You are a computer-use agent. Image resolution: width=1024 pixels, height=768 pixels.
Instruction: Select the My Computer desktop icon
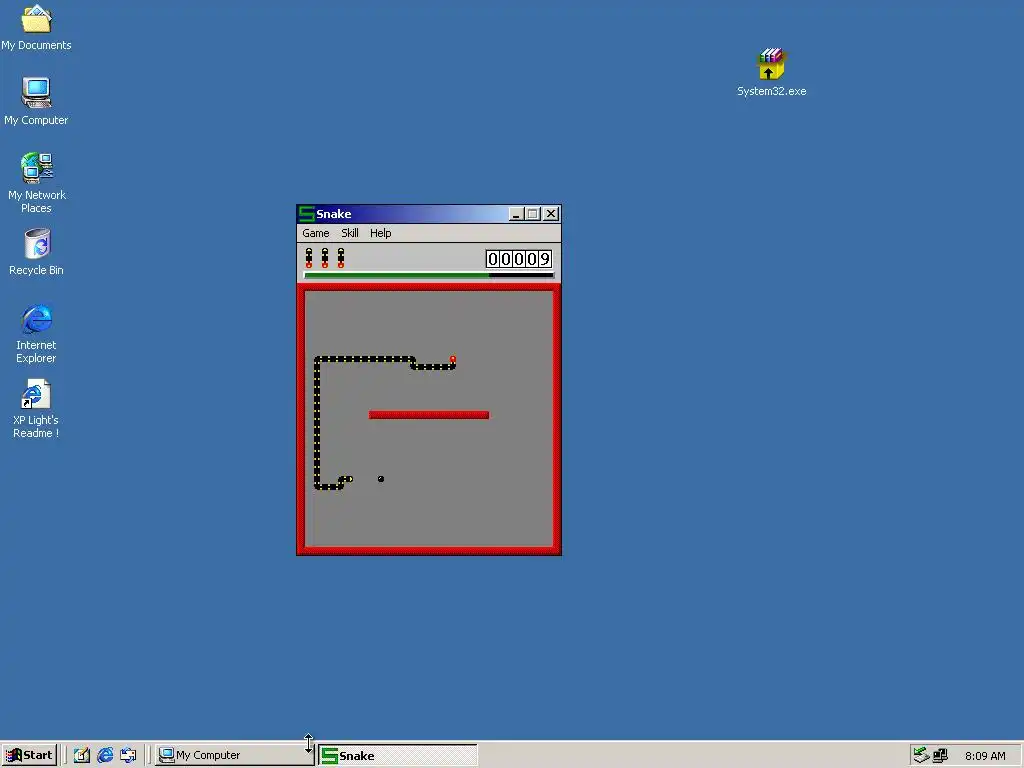tap(36, 101)
